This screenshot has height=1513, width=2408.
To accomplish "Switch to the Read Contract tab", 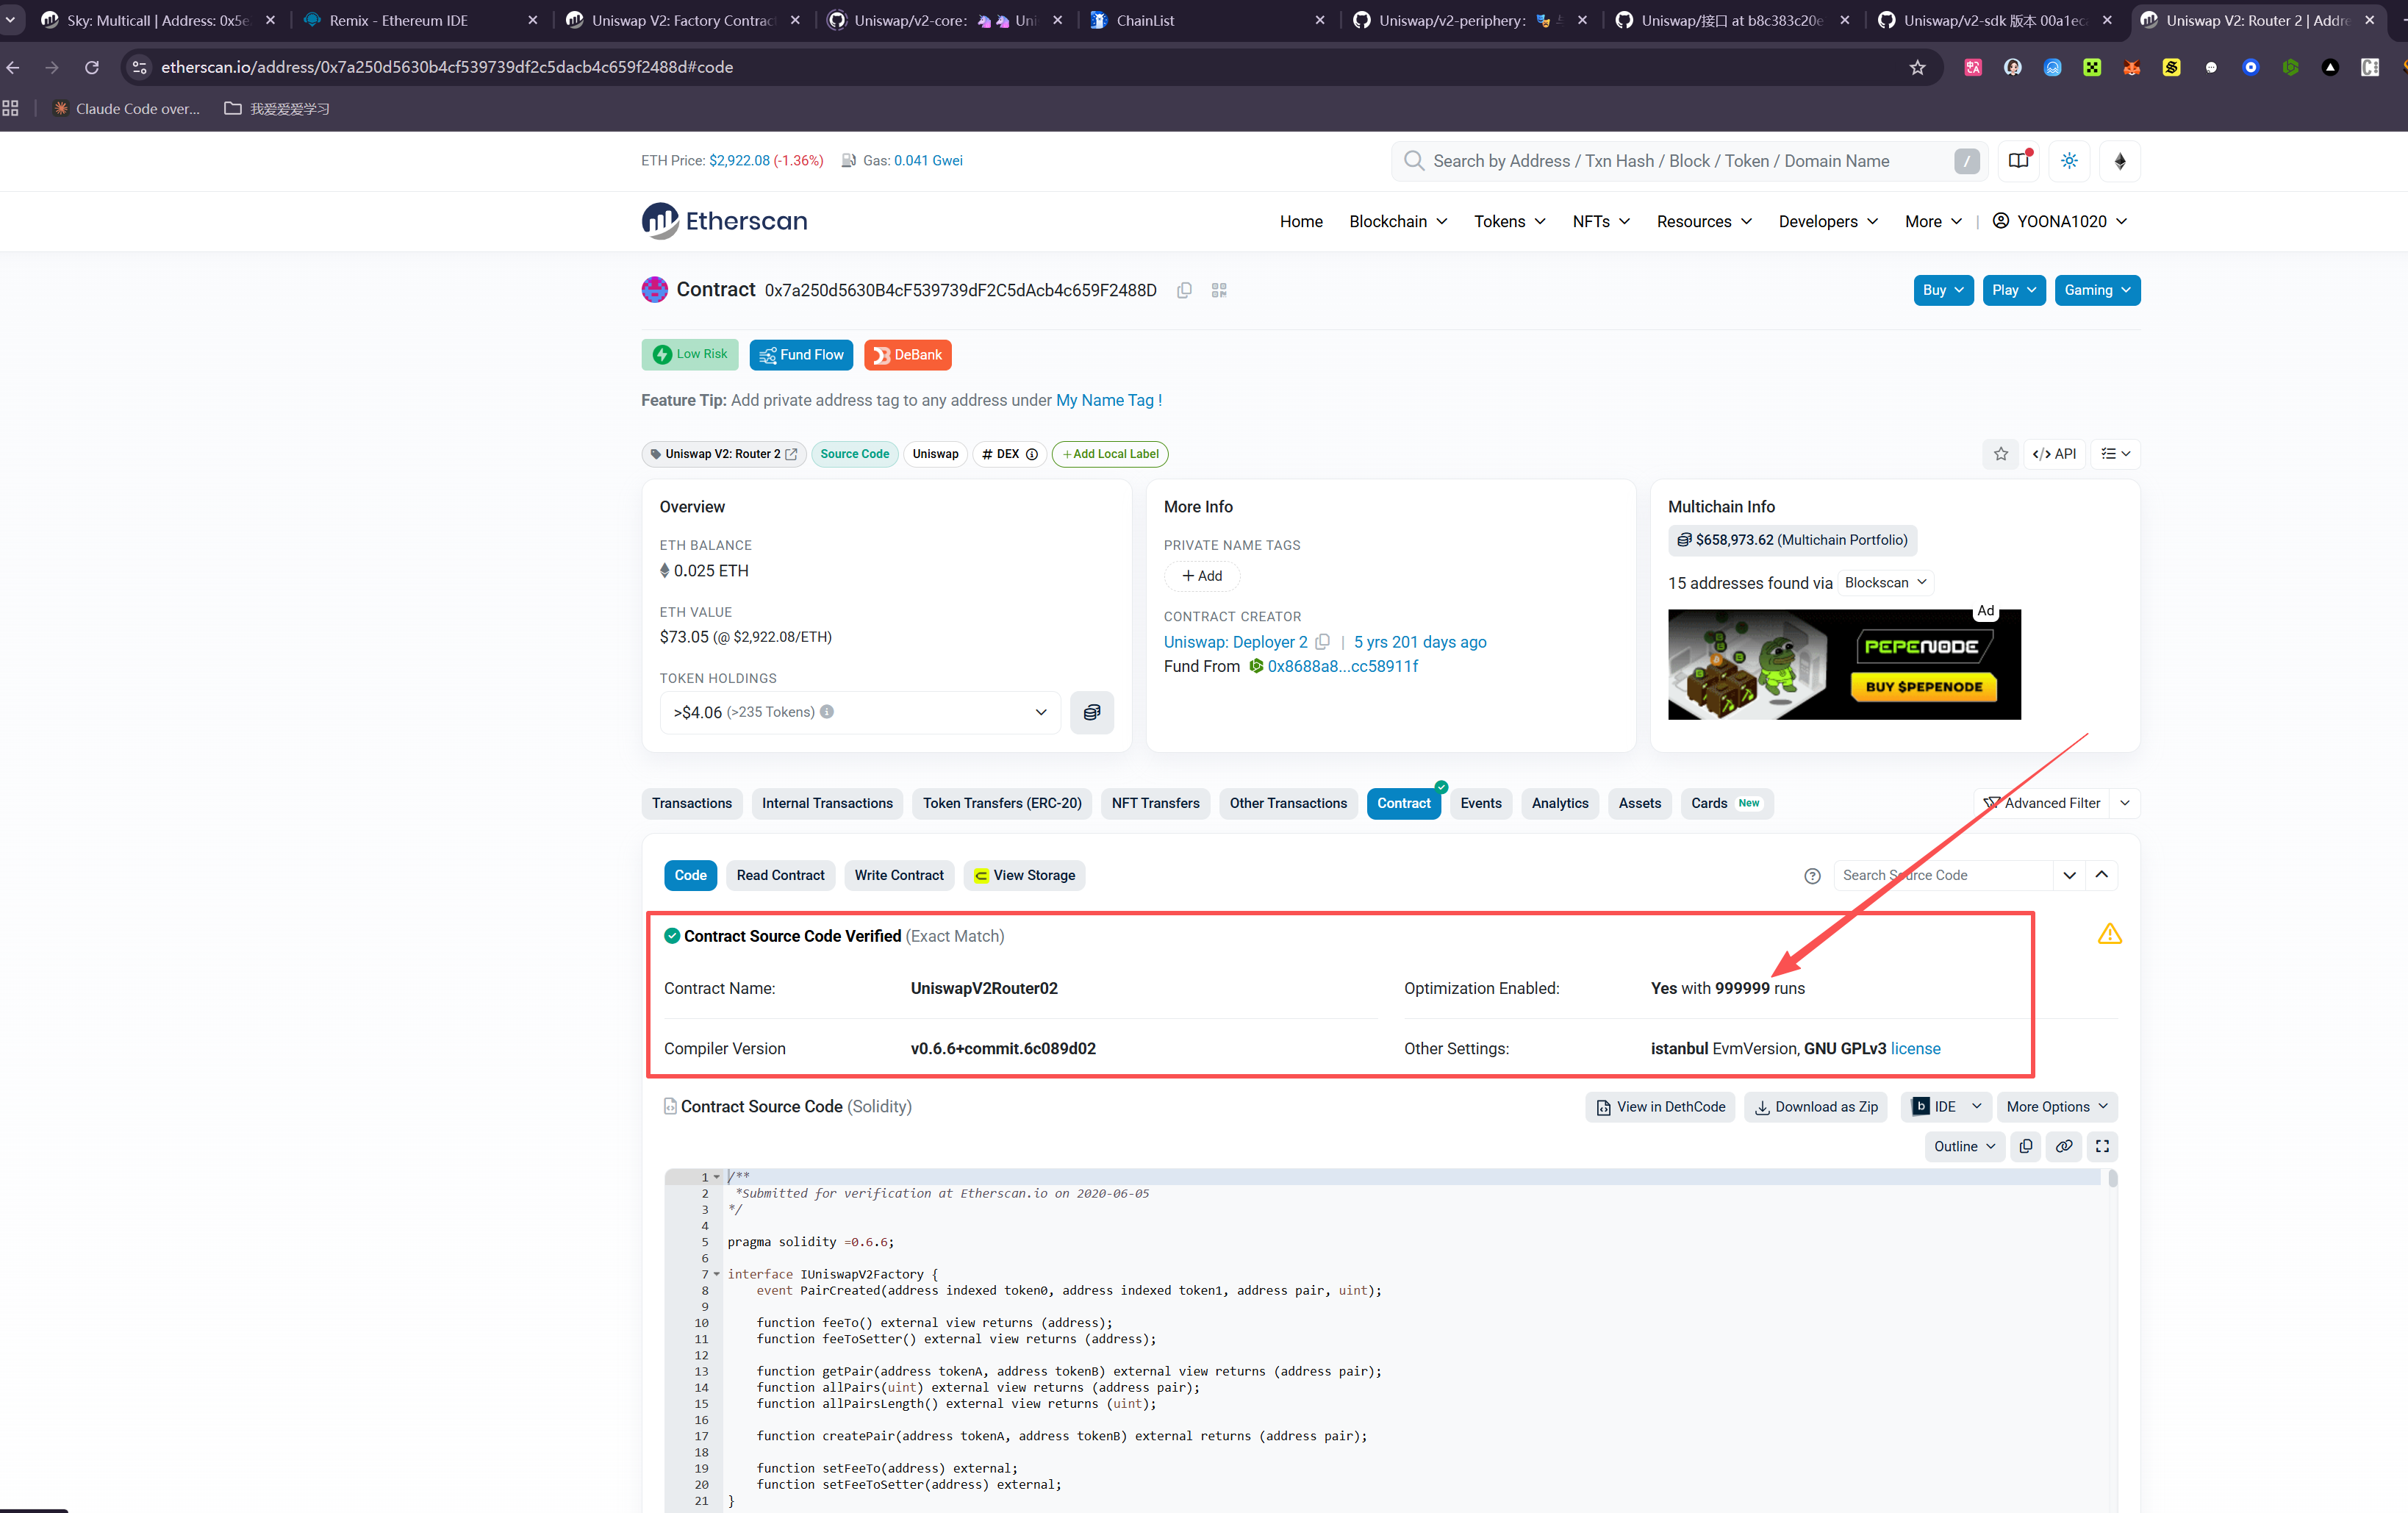I will (780, 875).
